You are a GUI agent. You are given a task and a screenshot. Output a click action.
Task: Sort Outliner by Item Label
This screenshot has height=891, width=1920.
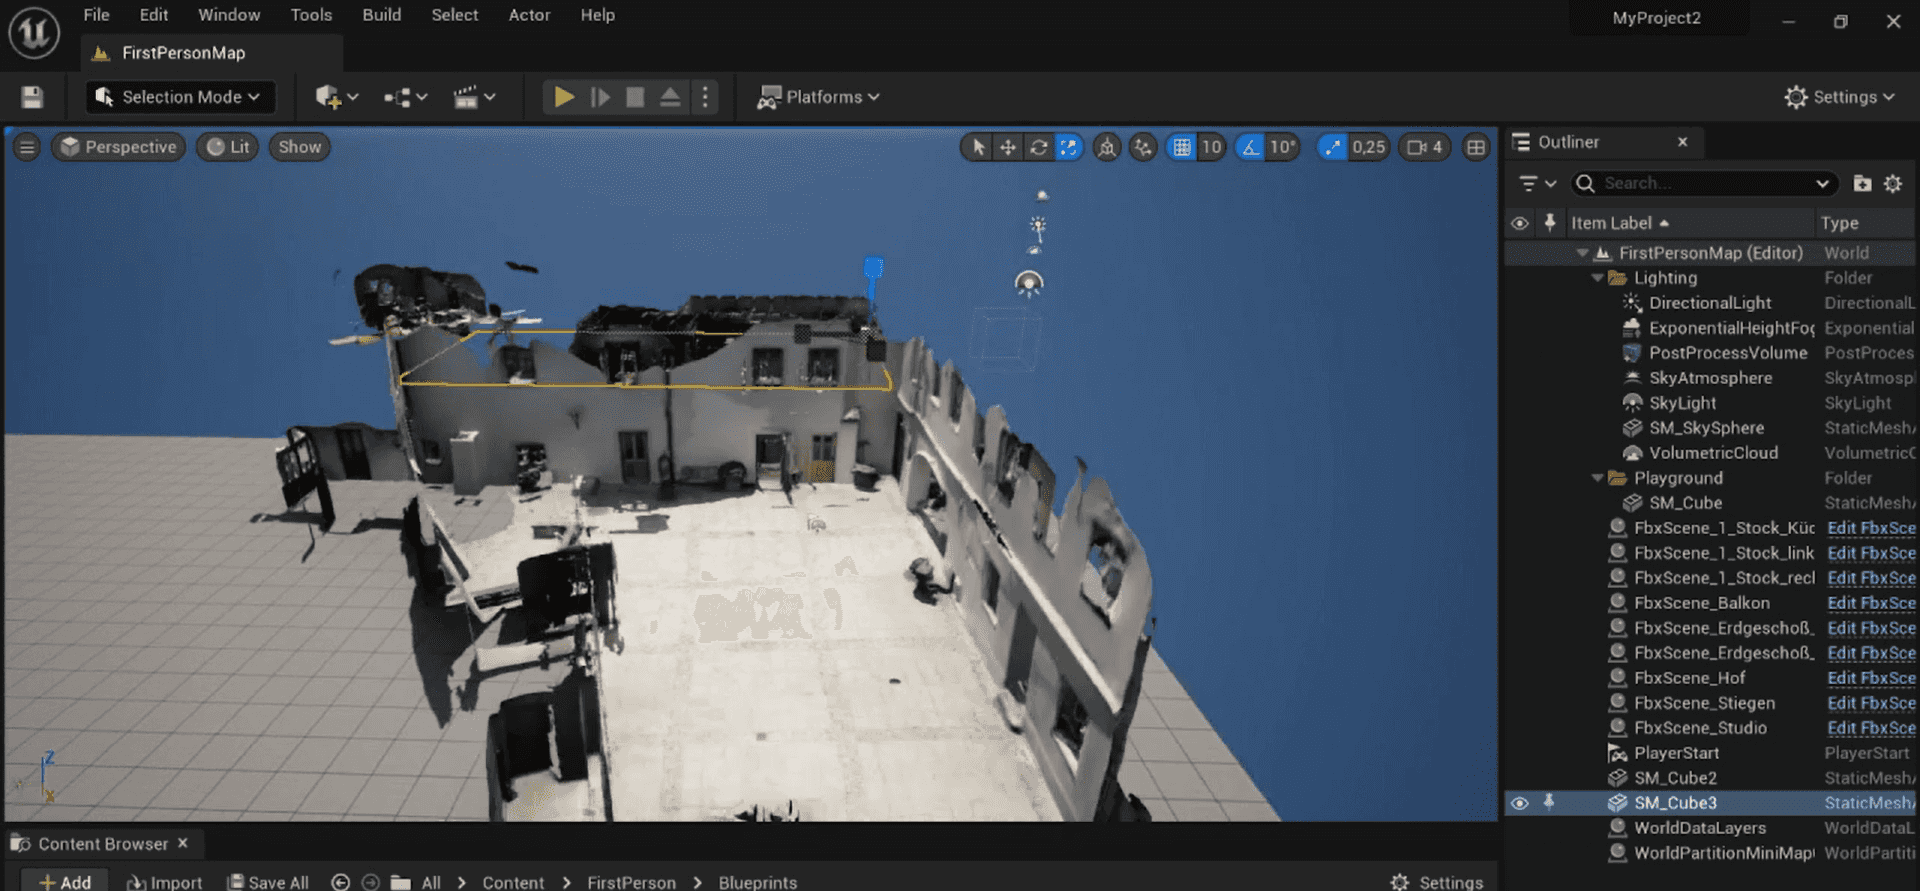[1619, 223]
